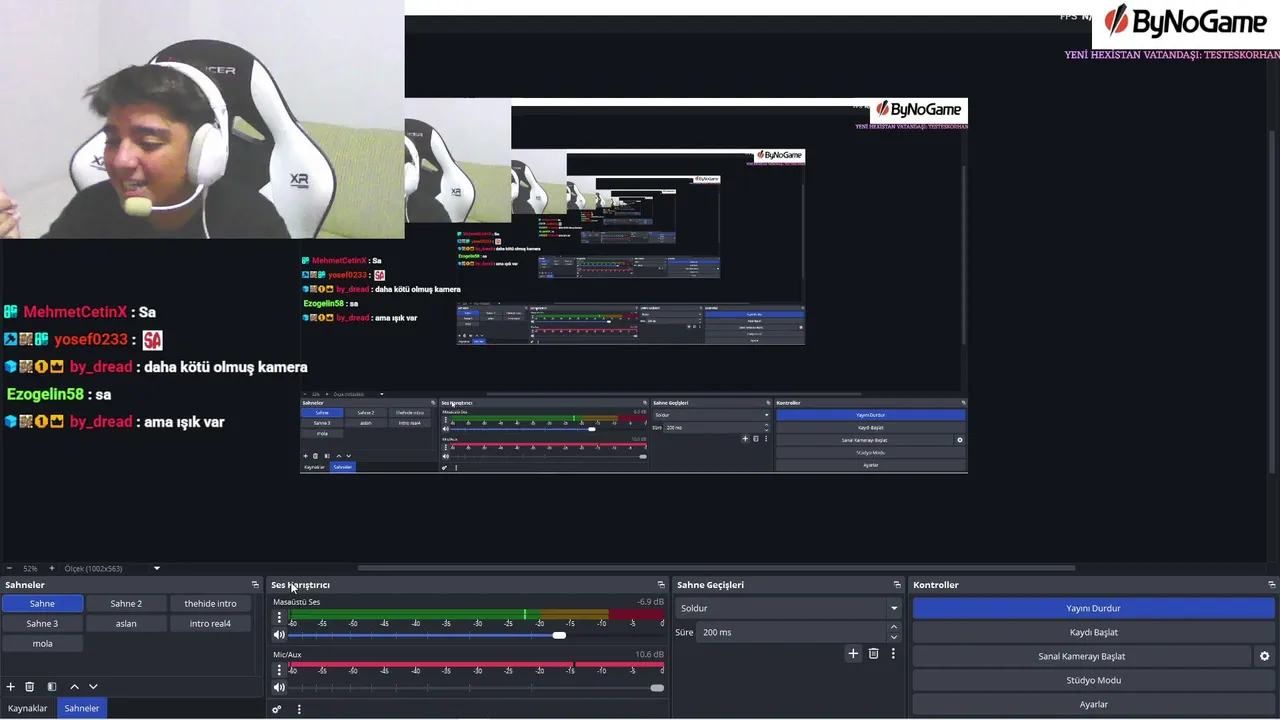The height and width of the screenshot is (720, 1280).
Task: Open Ayarlar settings
Action: pos(1094,704)
